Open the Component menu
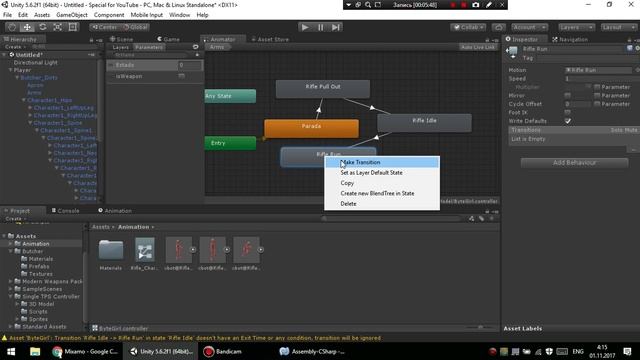Screen dimensions: 640x360 (x=109, y=15)
